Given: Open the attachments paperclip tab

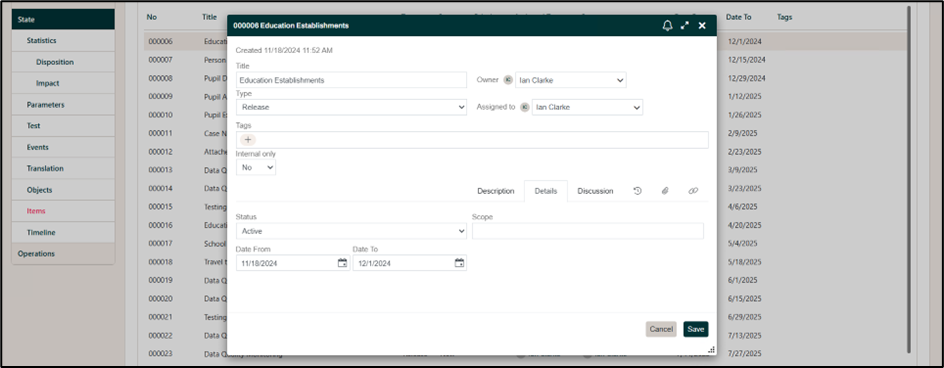Looking at the screenshot, I should 665,191.
